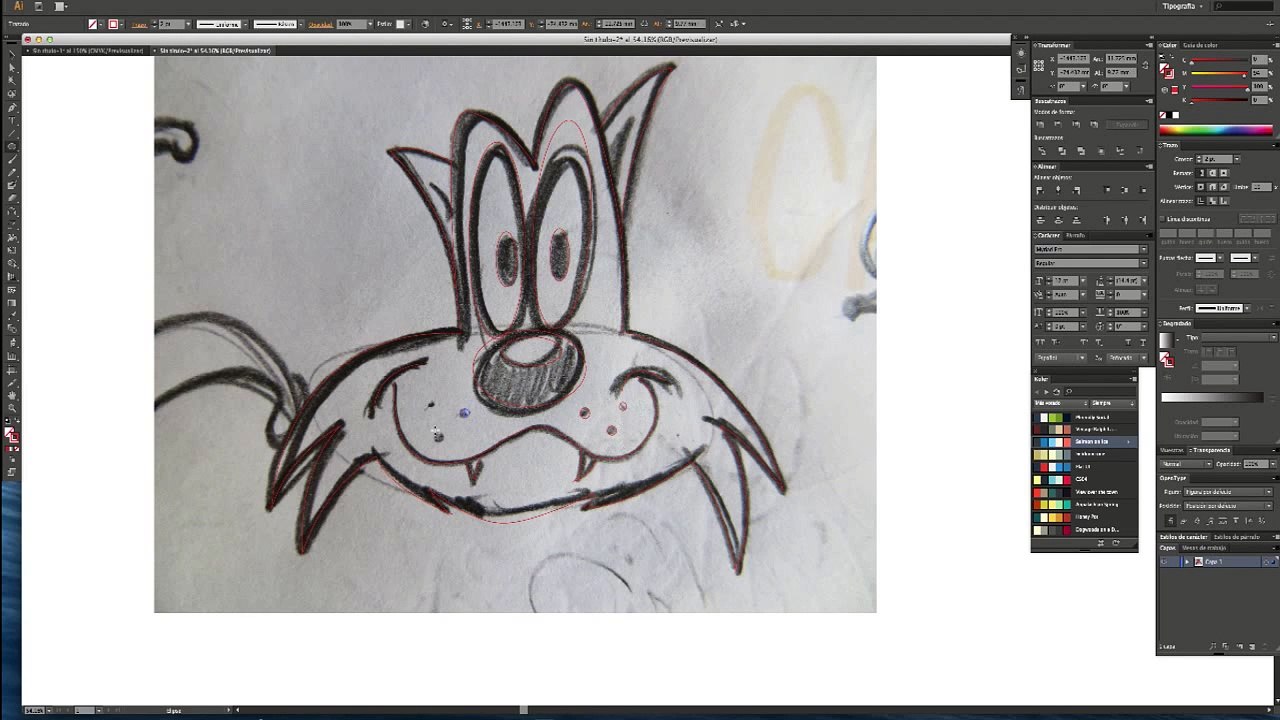Align objects to the top edge
Image resolution: width=1280 pixels, height=720 pixels.
click(x=1107, y=190)
